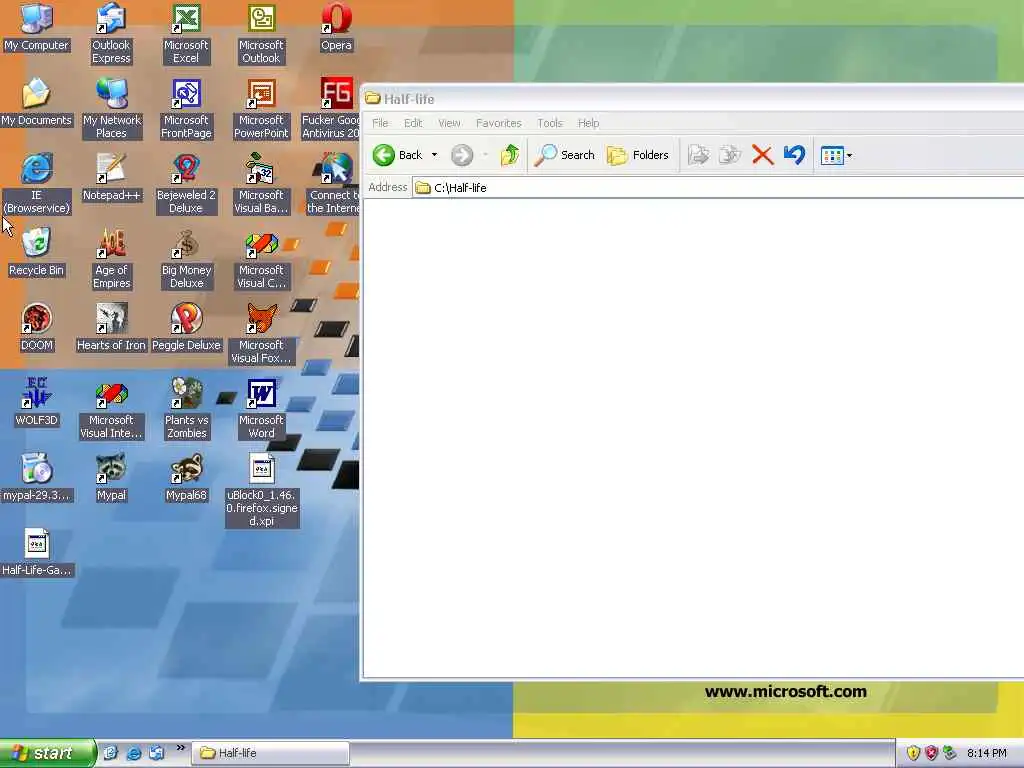Launch Notepad++ shortcut
This screenshot has width=1024, height=768.
point(111,178)
